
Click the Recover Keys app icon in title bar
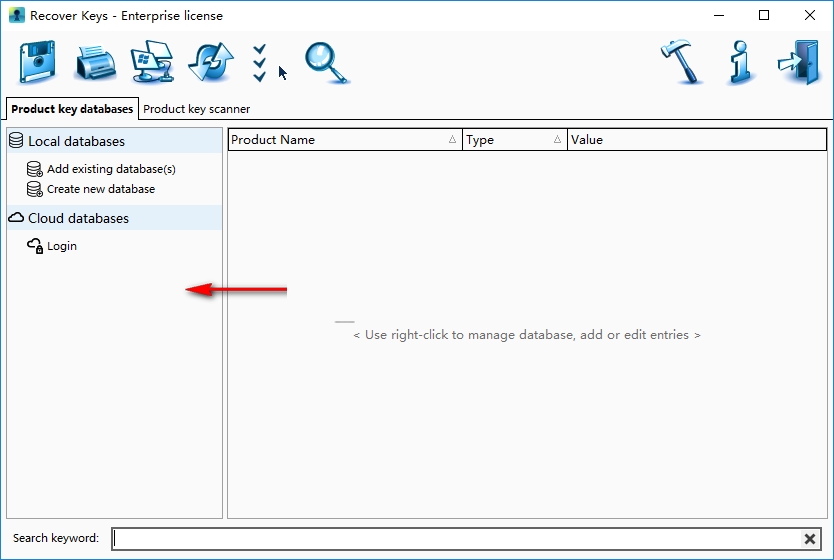pos(17,15)
